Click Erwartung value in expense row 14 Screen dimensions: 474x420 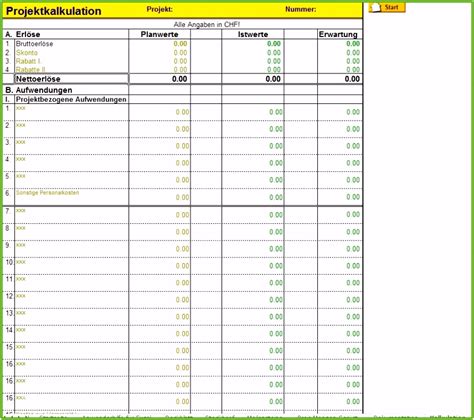pyautogui.click(x=353, y=334)
